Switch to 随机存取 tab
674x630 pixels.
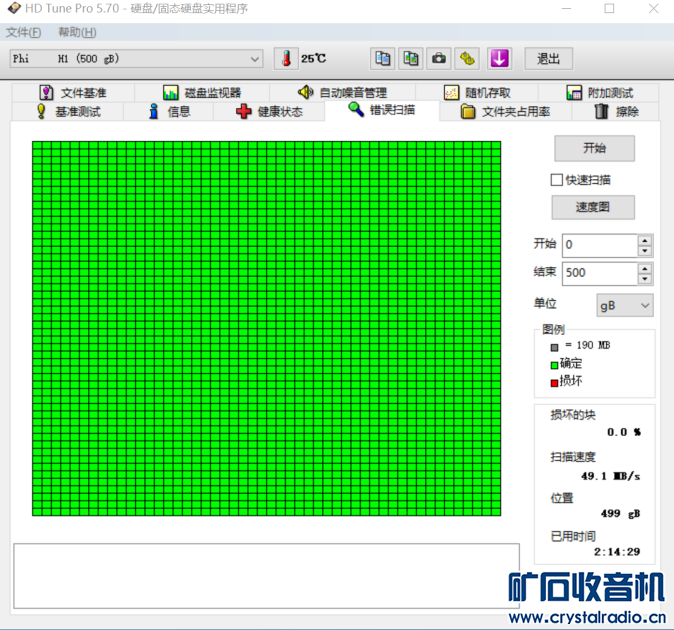point(477,93)
